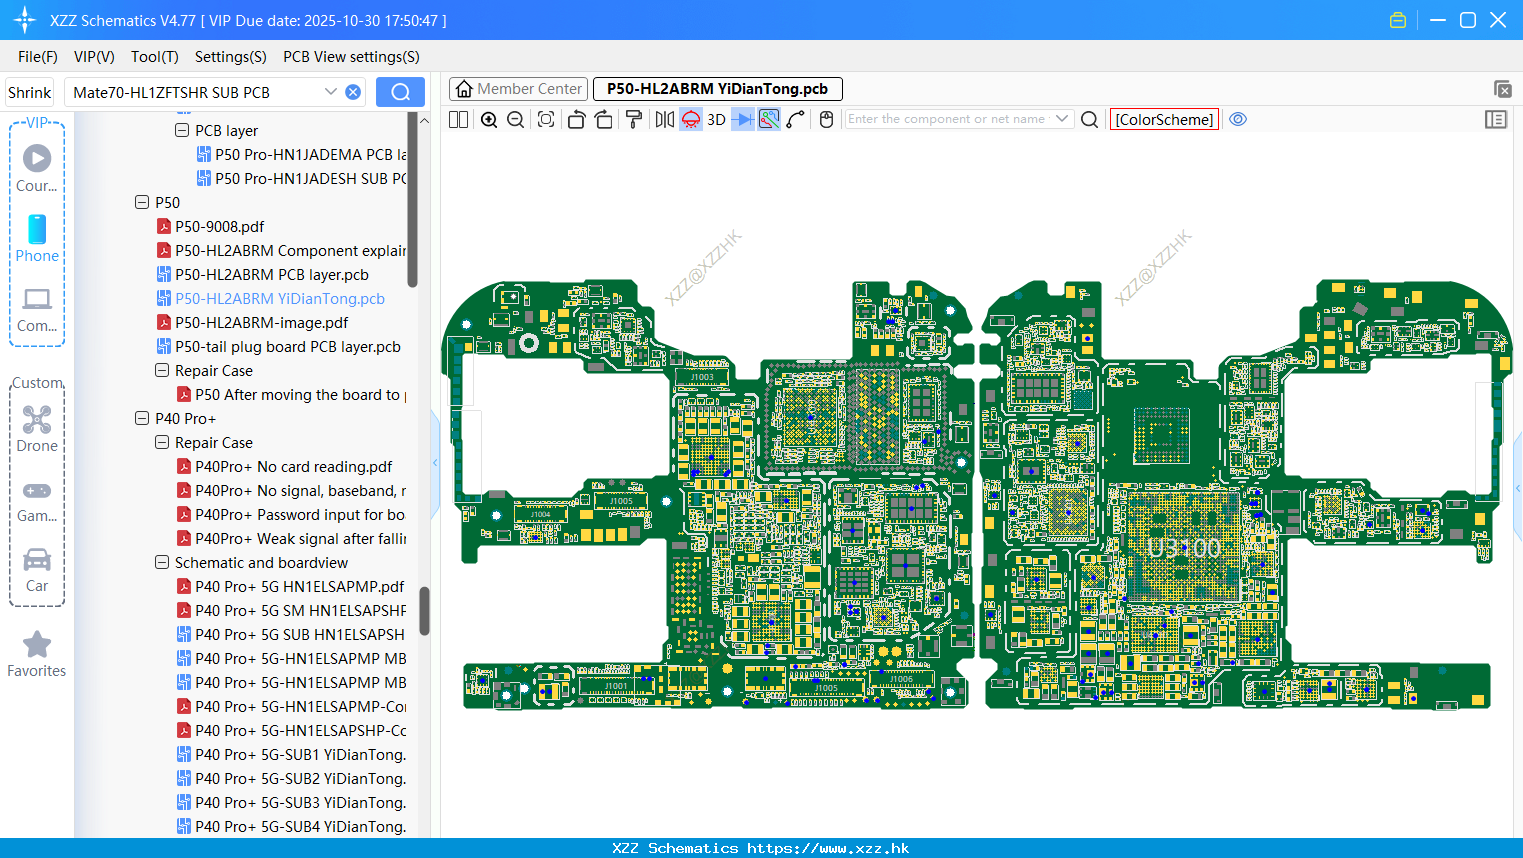Screen dimensions: 1523x858
Task: Open the Settings(S) menu
Action: (231, 57)
